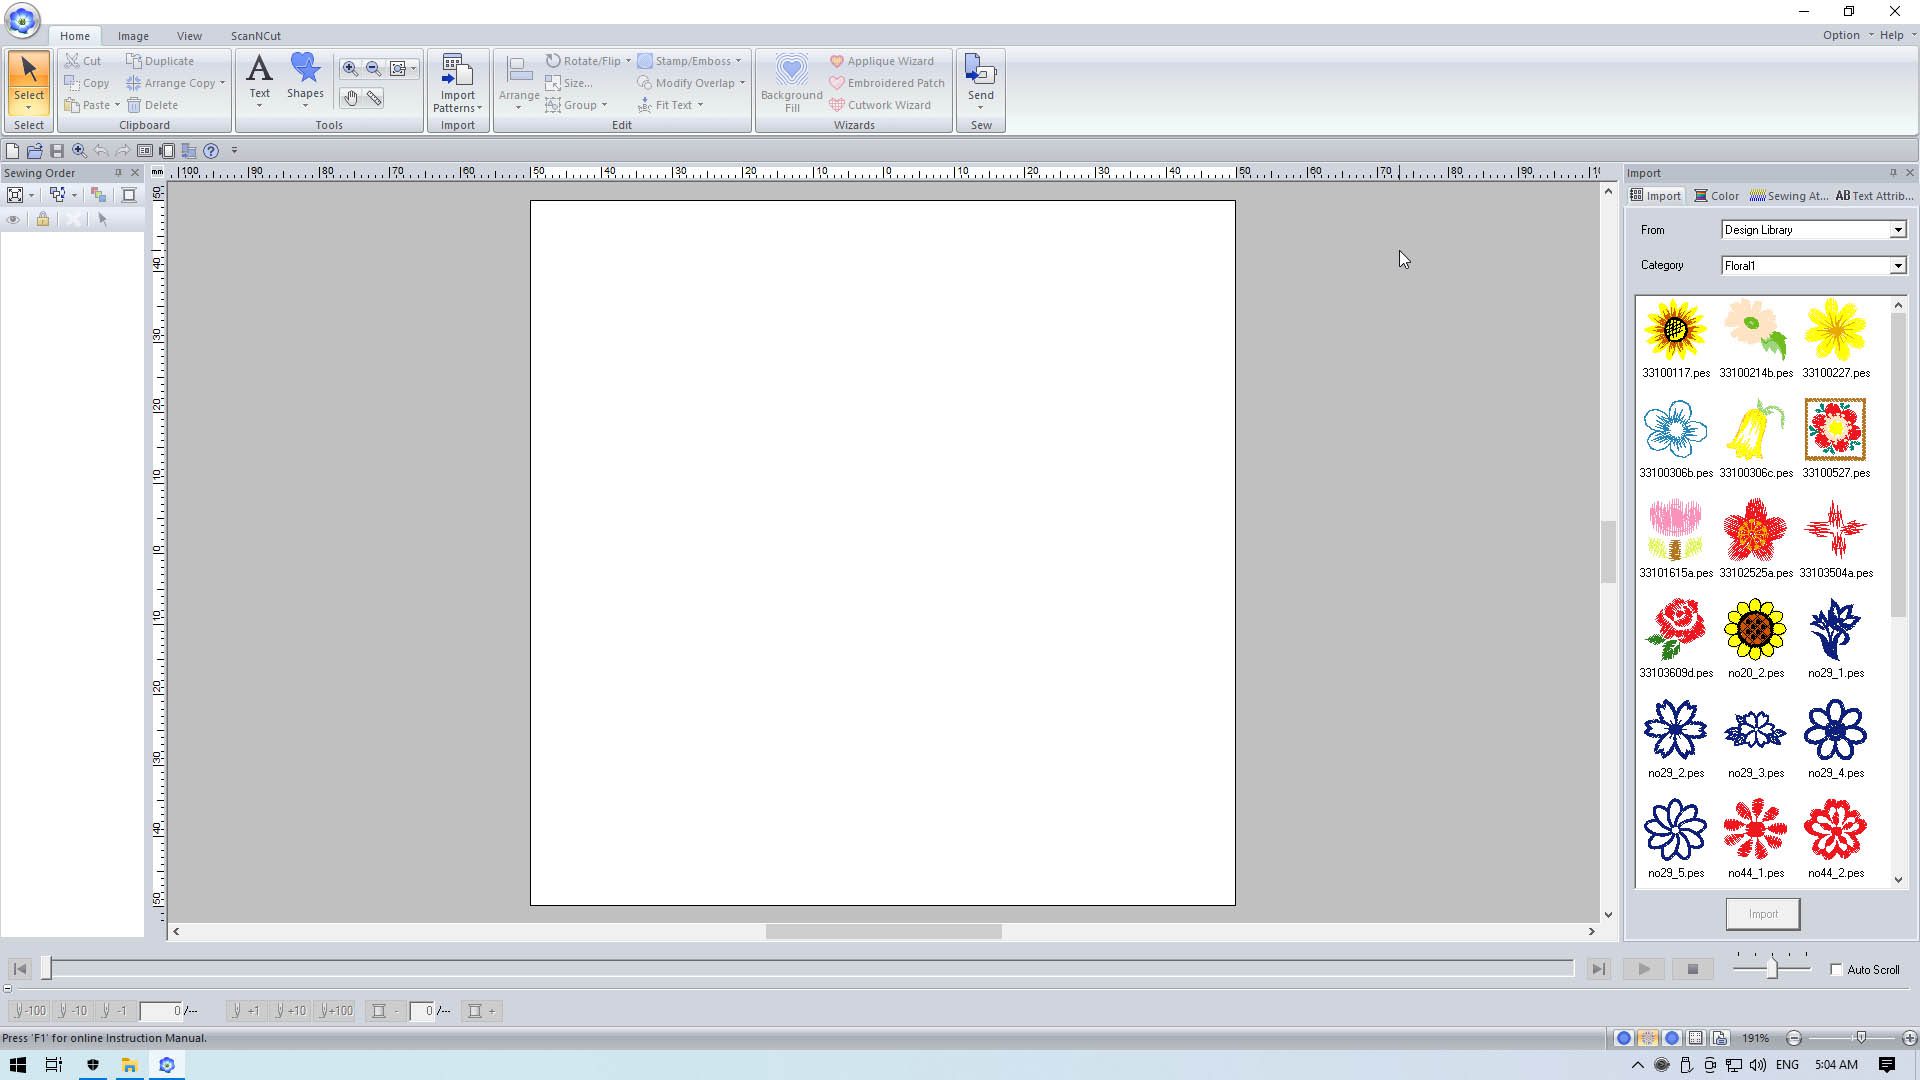
Task: Select the Text tool
Action: pos(259,77)
